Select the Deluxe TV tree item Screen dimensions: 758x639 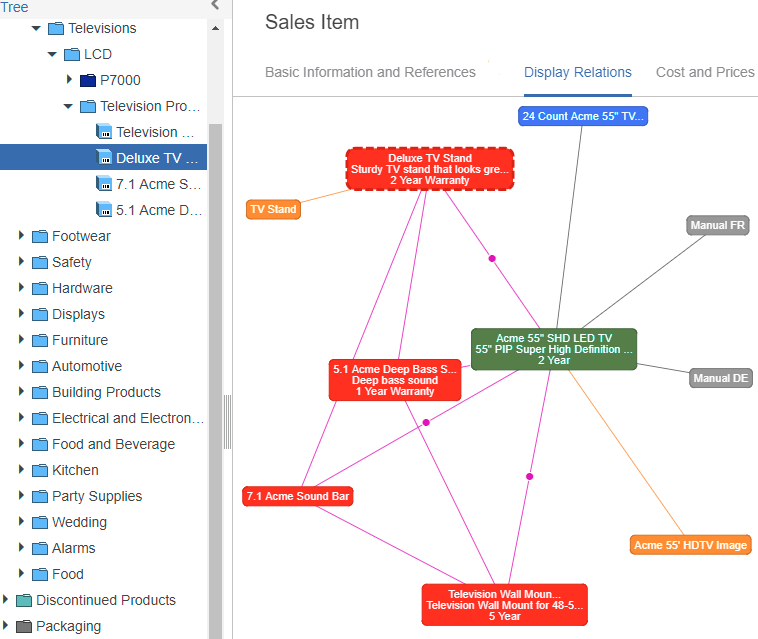point(103,158)
